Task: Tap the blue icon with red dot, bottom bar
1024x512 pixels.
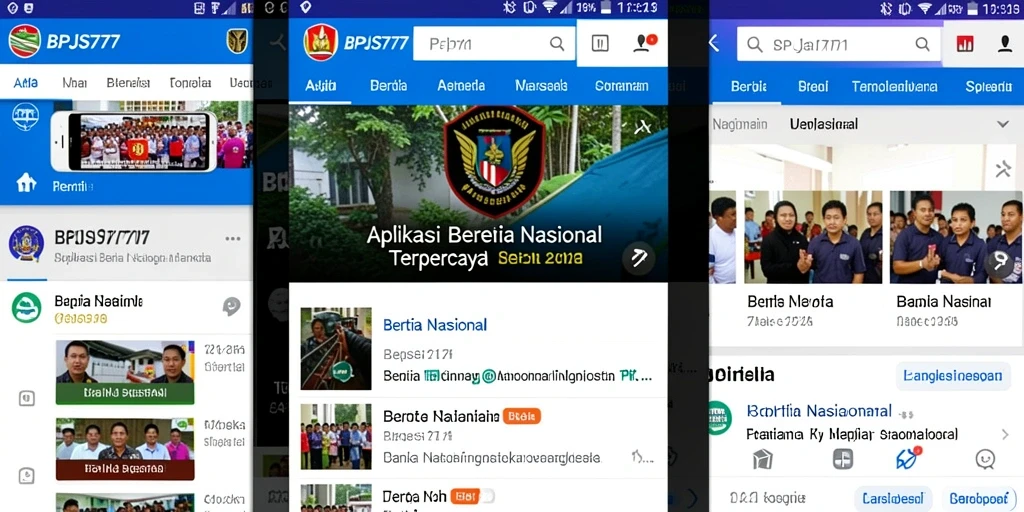Action: (908, 458)
